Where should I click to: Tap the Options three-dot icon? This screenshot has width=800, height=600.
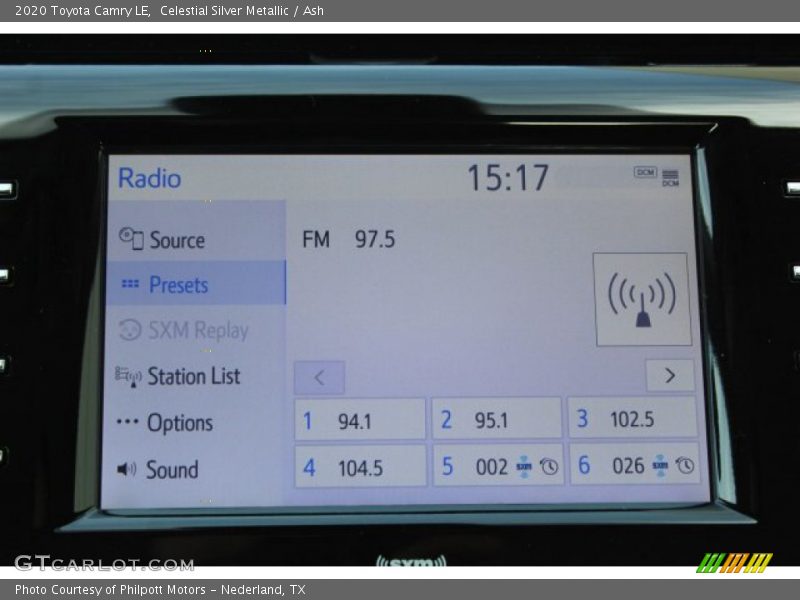point(127,422)
